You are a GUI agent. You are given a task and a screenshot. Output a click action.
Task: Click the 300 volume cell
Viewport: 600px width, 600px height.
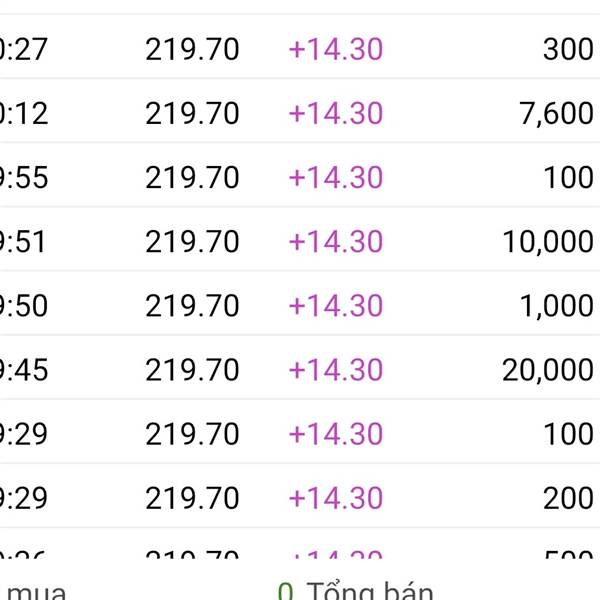pyautogui.click(x=568, y=49)
